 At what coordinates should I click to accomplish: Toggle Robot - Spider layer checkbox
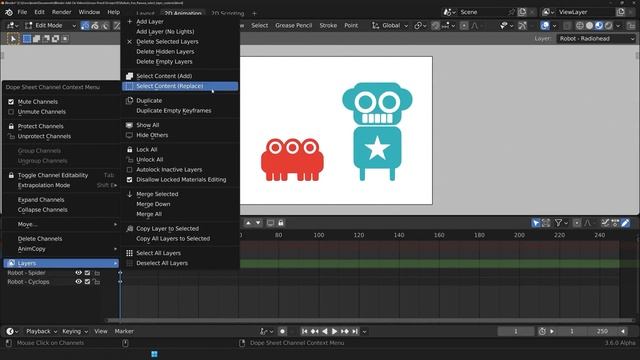pyautogui.click(x=87, y=273)
